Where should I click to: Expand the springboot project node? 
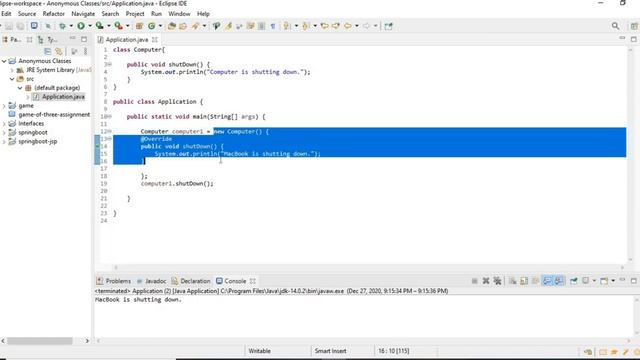[x=4, y=132]
